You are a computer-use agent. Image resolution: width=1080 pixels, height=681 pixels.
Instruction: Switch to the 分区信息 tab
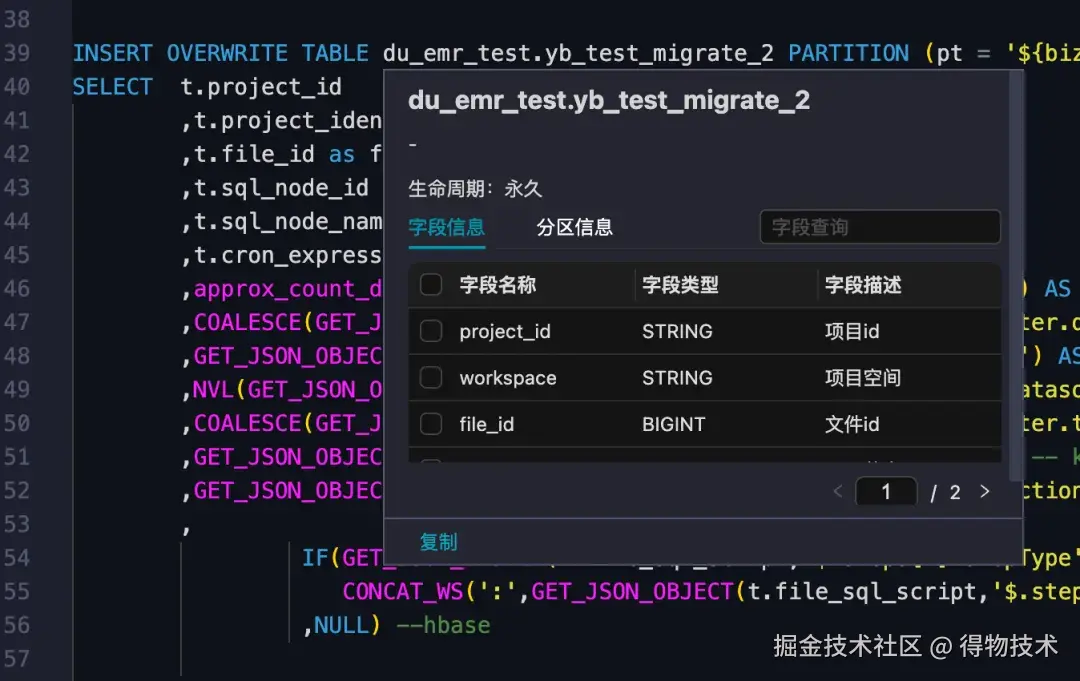(x=576, y=227)
